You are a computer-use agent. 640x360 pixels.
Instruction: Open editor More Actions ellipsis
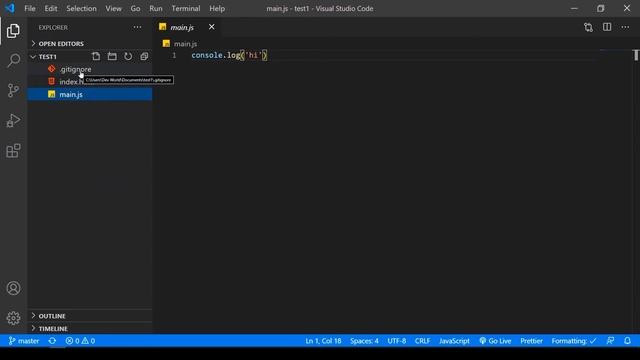pyautogui.click(x=625, y=27)
